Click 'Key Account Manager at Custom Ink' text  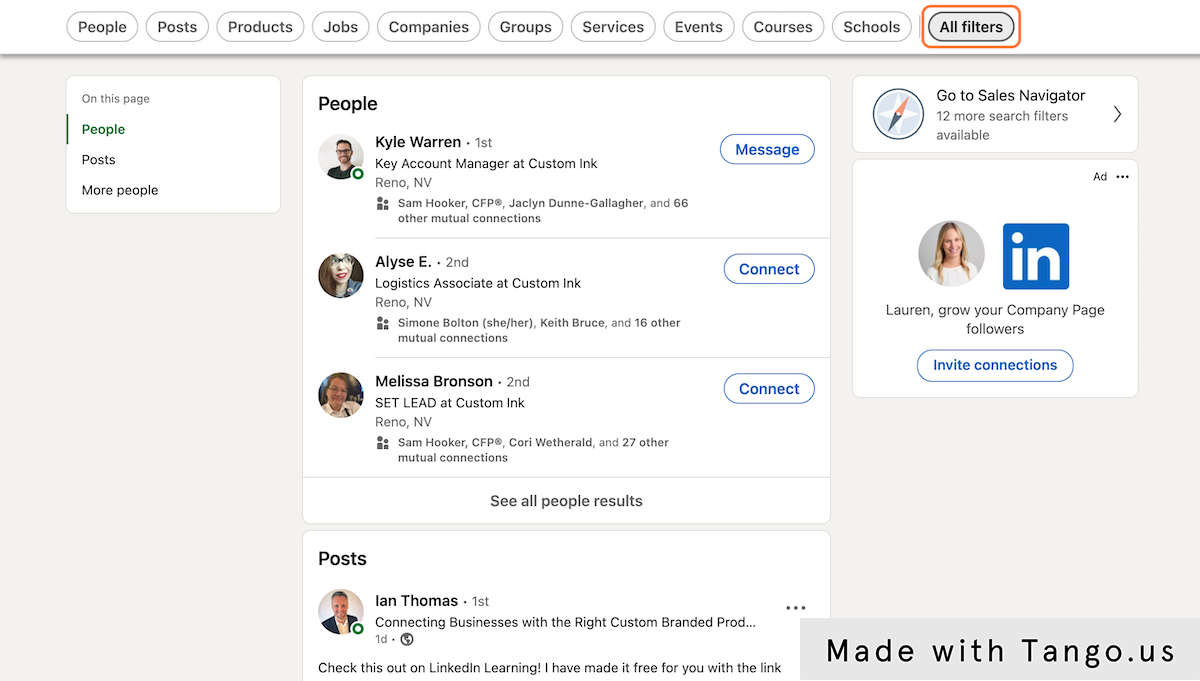click(x=486, y=163)
